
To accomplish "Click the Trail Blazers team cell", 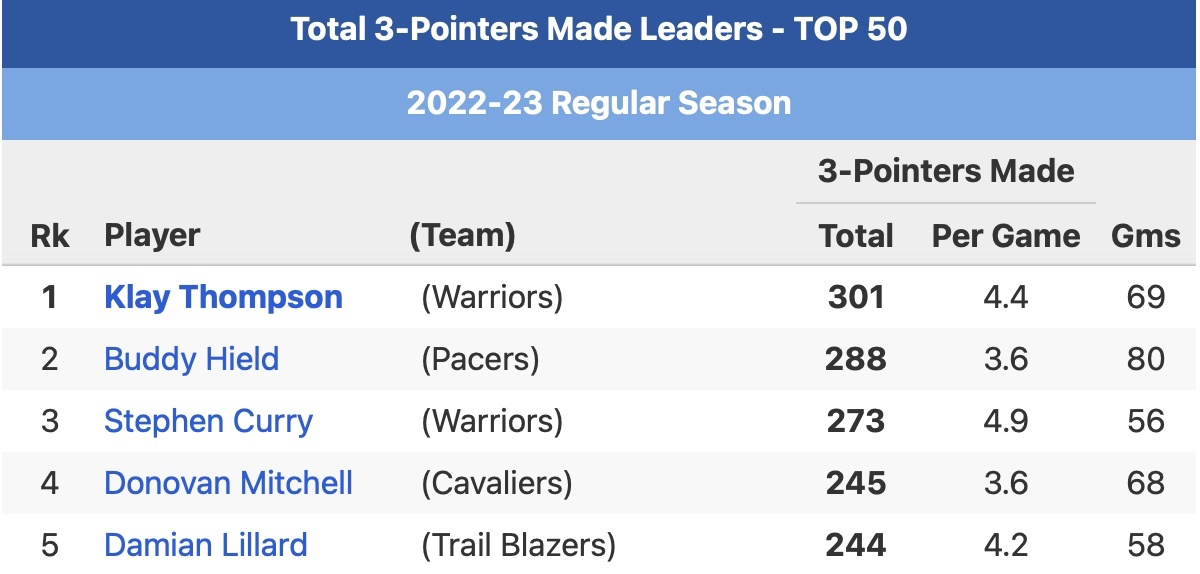I will pos(518,545).
